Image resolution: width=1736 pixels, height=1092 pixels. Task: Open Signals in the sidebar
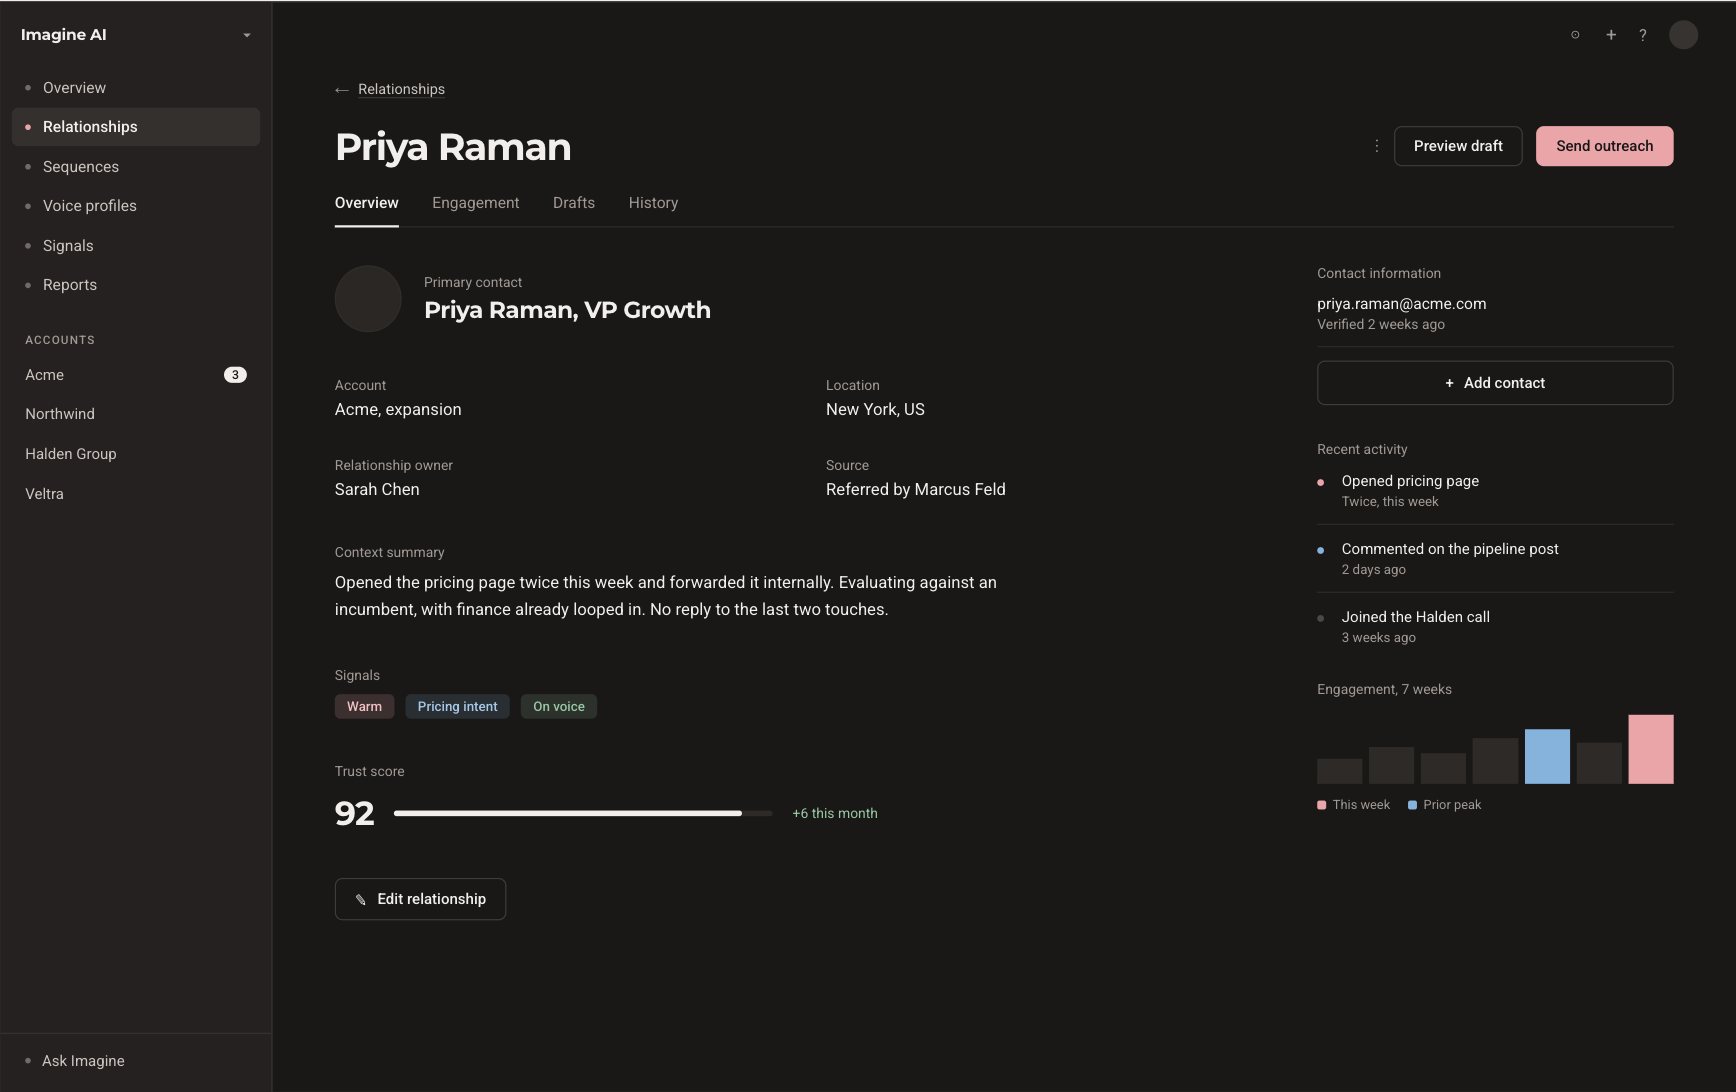[x=136, y=246]
